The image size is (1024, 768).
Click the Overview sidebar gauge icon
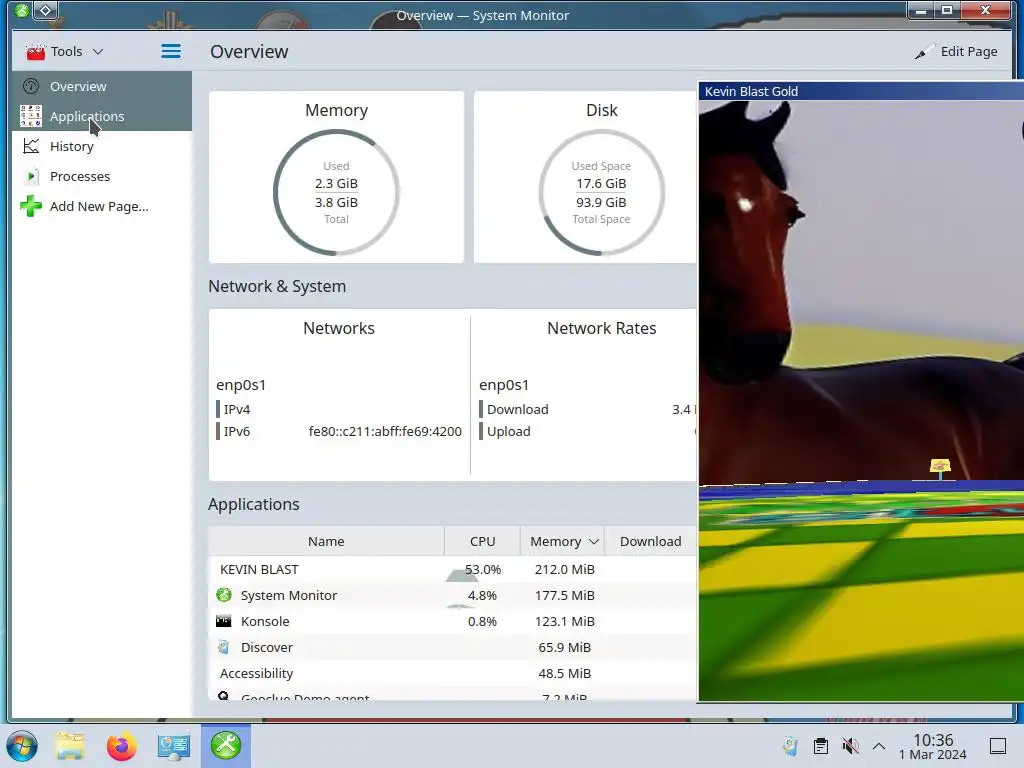(x=31, y=86)
